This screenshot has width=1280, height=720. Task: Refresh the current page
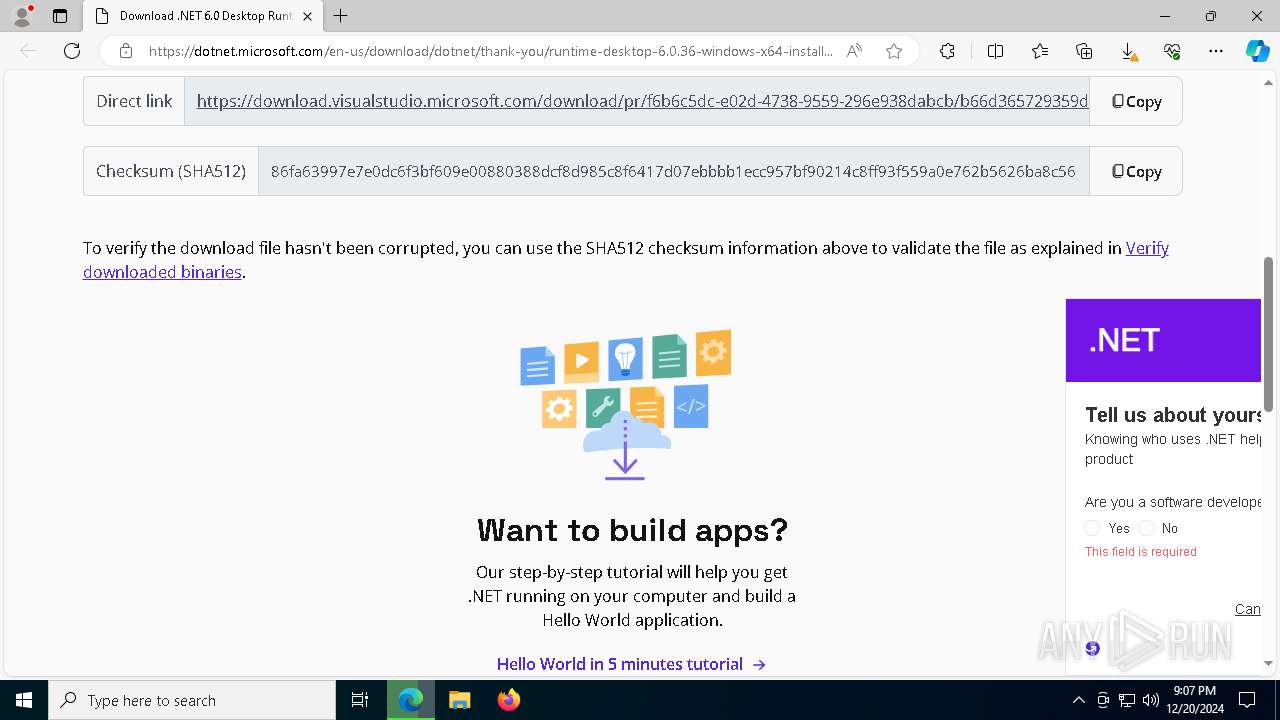tap(72, 51)
